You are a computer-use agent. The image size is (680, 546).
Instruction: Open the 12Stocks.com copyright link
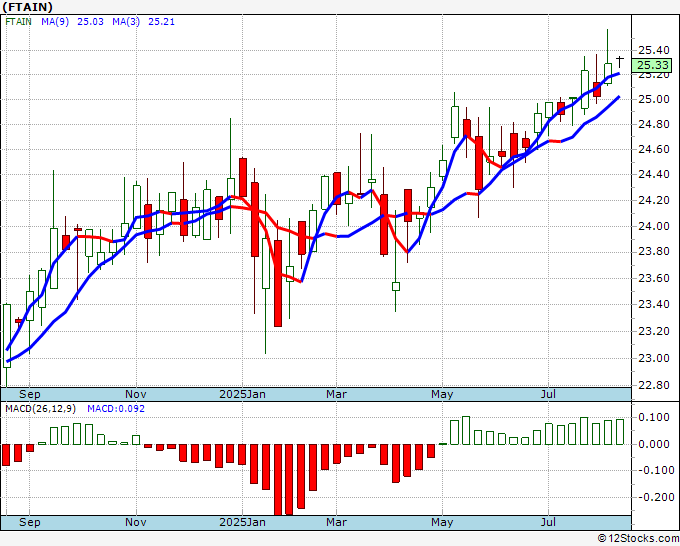click(638, 539)
